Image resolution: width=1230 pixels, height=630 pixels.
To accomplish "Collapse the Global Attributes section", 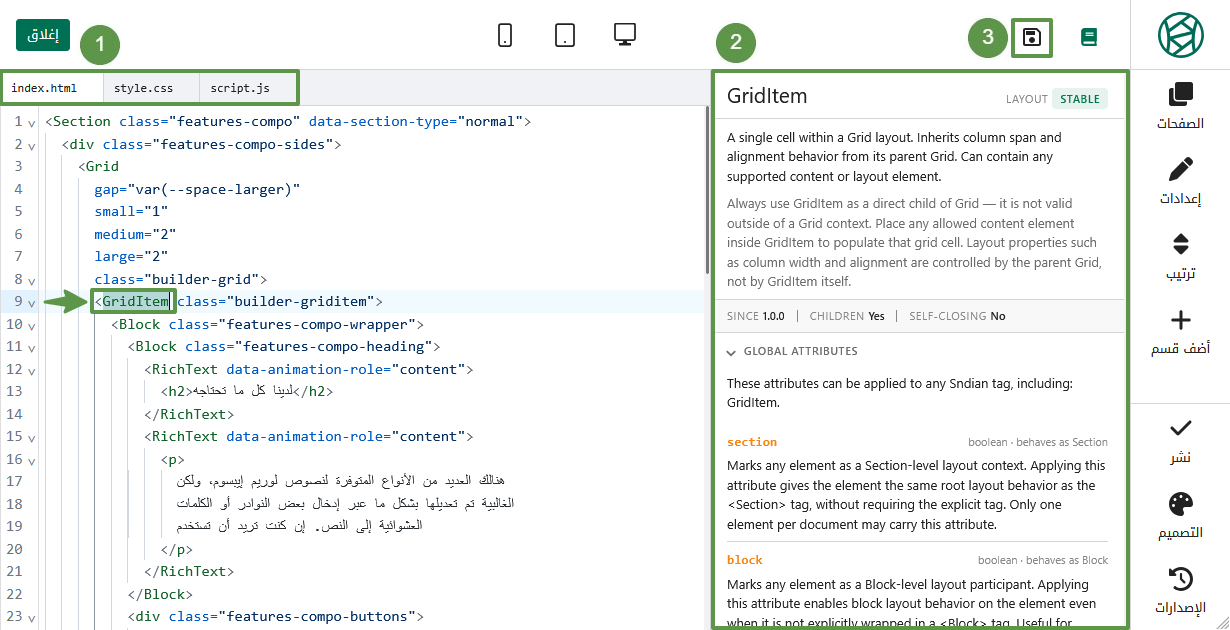I will point(731,352).
